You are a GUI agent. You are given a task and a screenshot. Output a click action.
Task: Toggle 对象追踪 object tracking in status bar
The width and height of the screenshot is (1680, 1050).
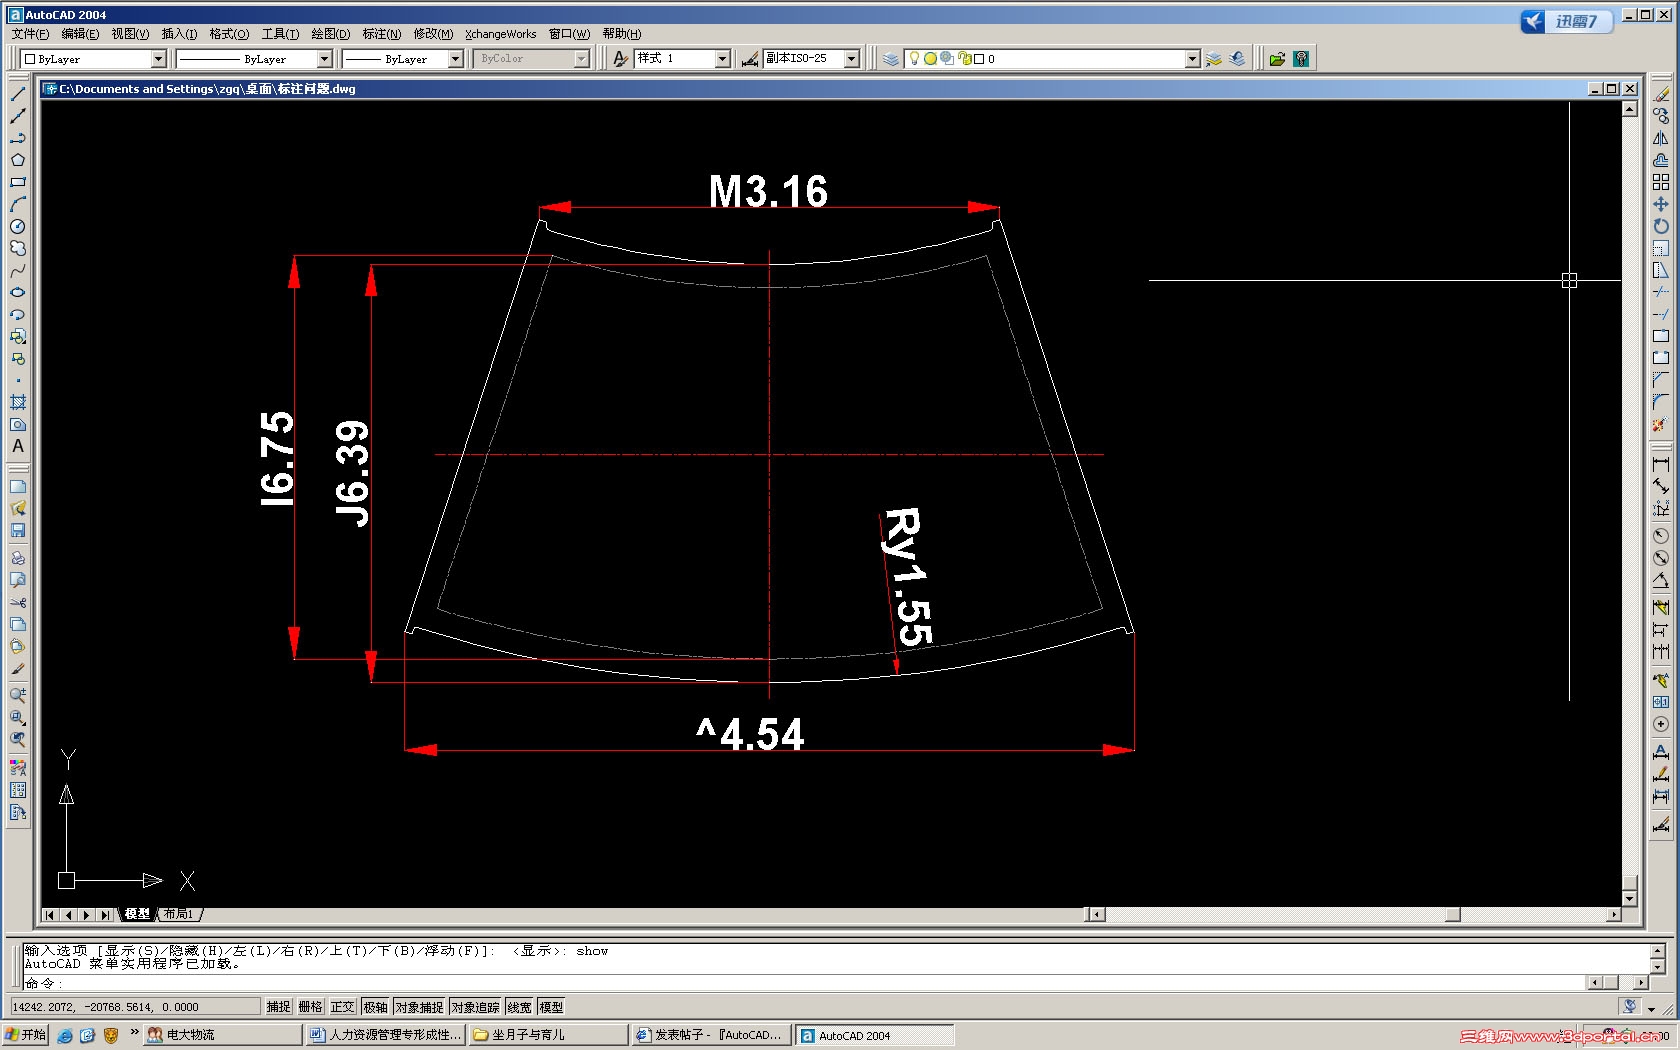coord(475,1007)
